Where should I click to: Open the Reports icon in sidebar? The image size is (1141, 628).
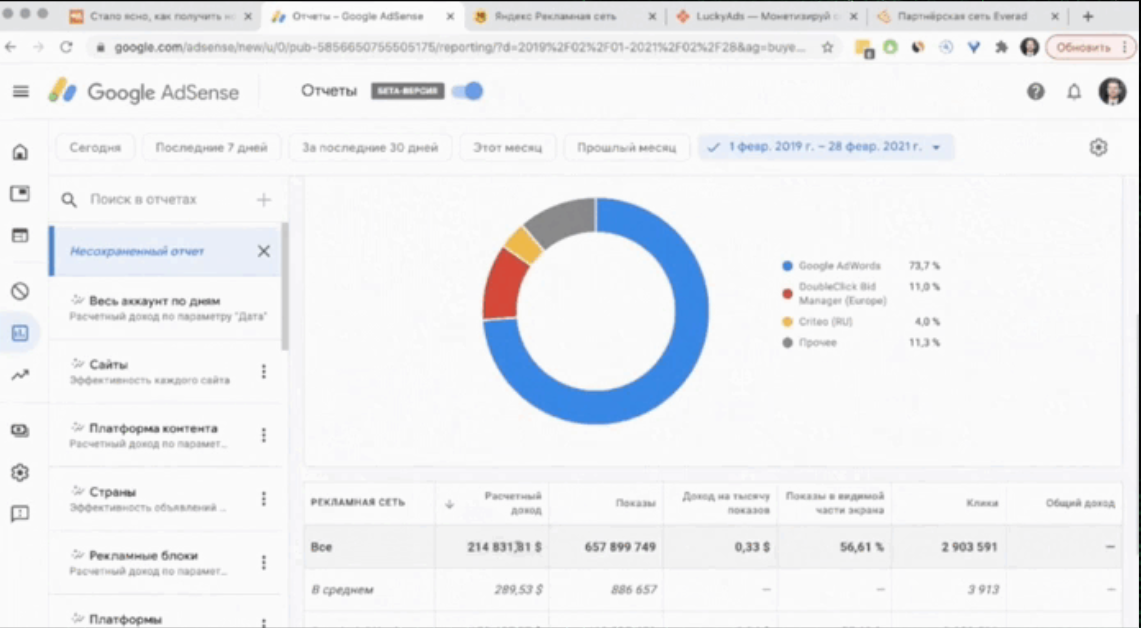click(x=20, y=333)
